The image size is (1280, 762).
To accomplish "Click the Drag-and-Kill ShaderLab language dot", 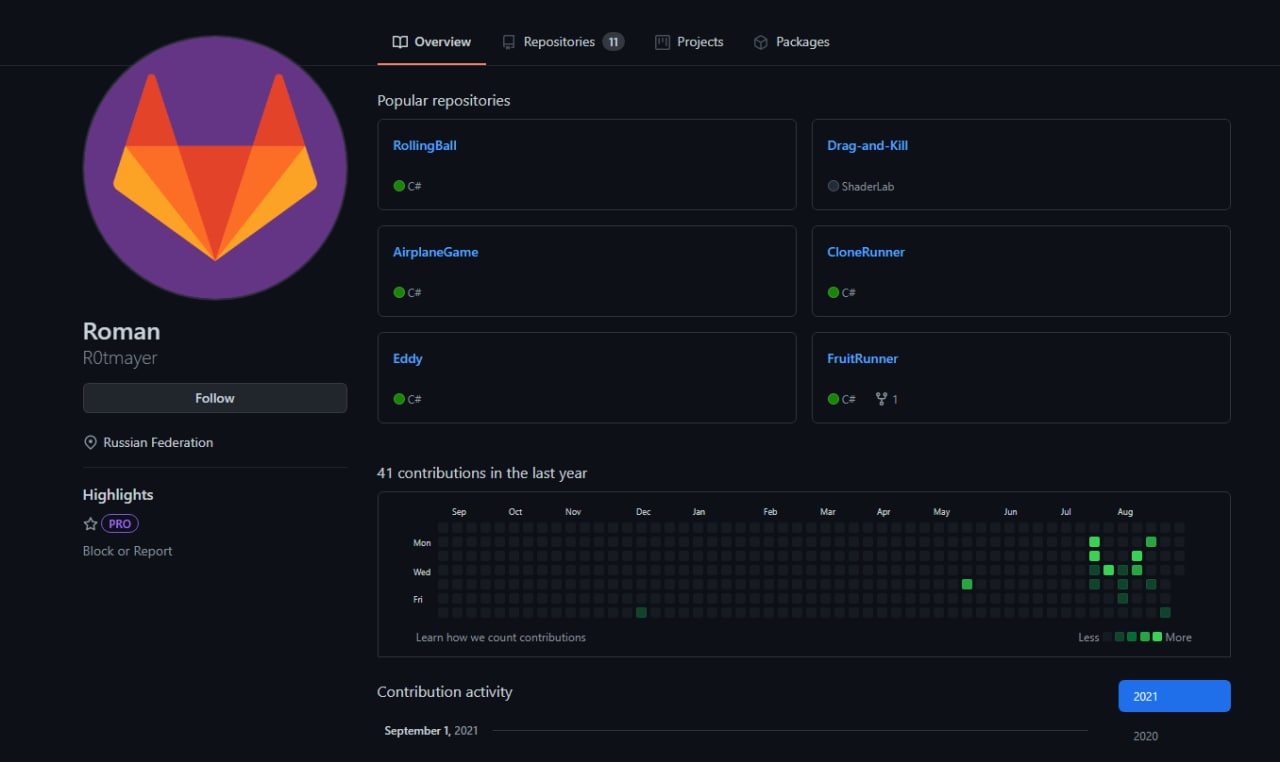I will pos(833,186).
